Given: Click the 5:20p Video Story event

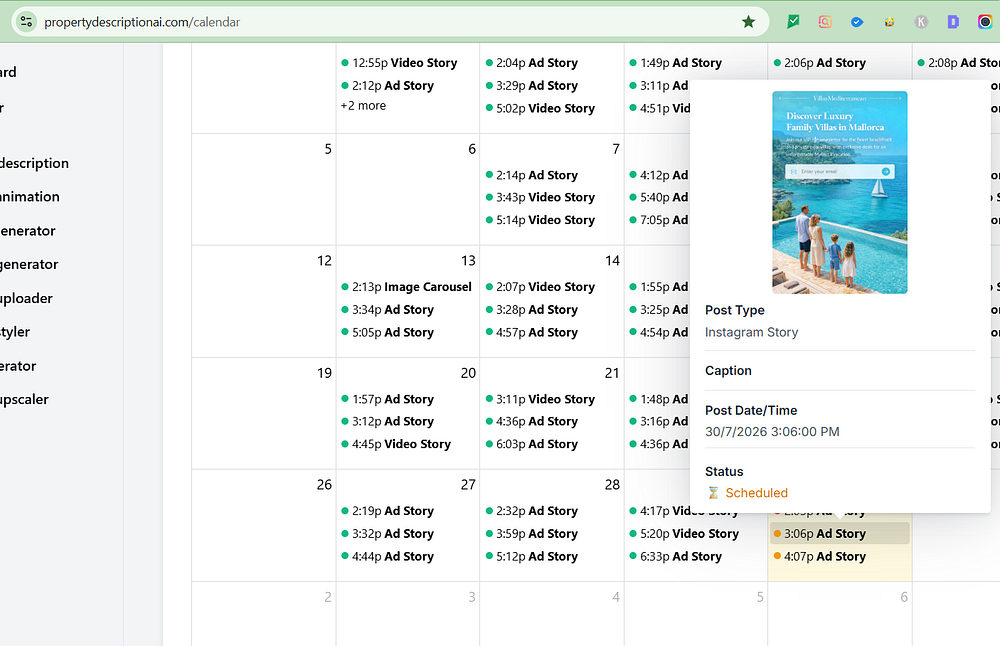Looking at the screenshot, I should point(684,534).
